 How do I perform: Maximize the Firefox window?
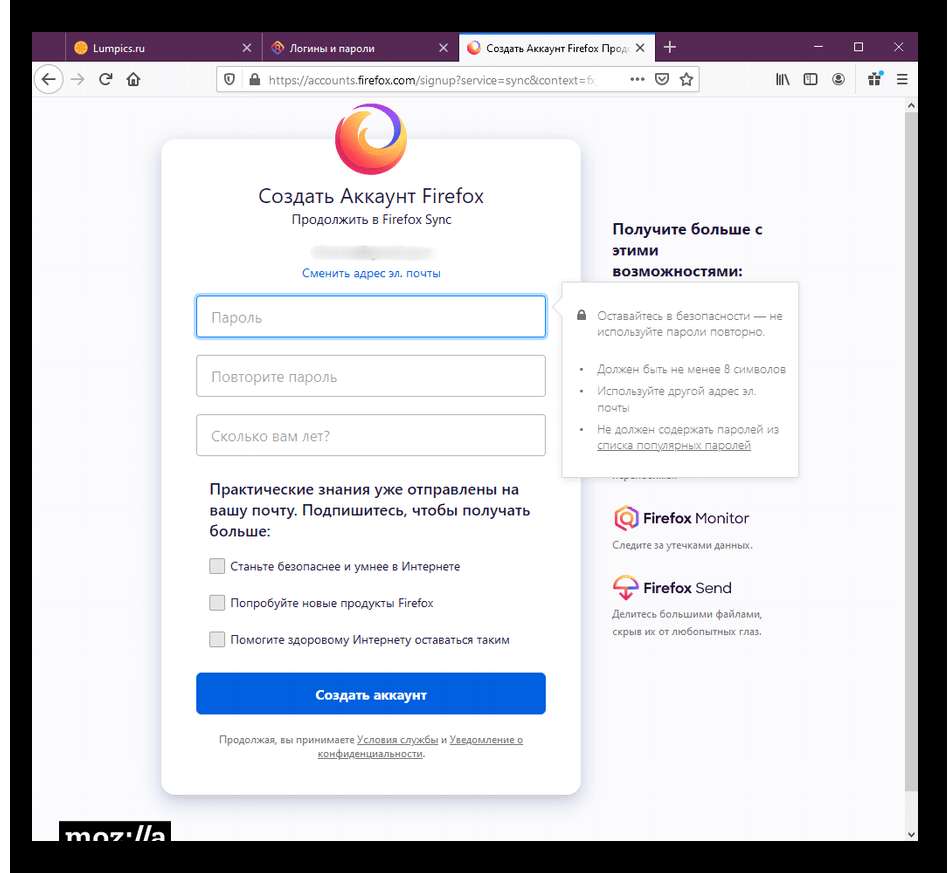[x=859, y=47]
